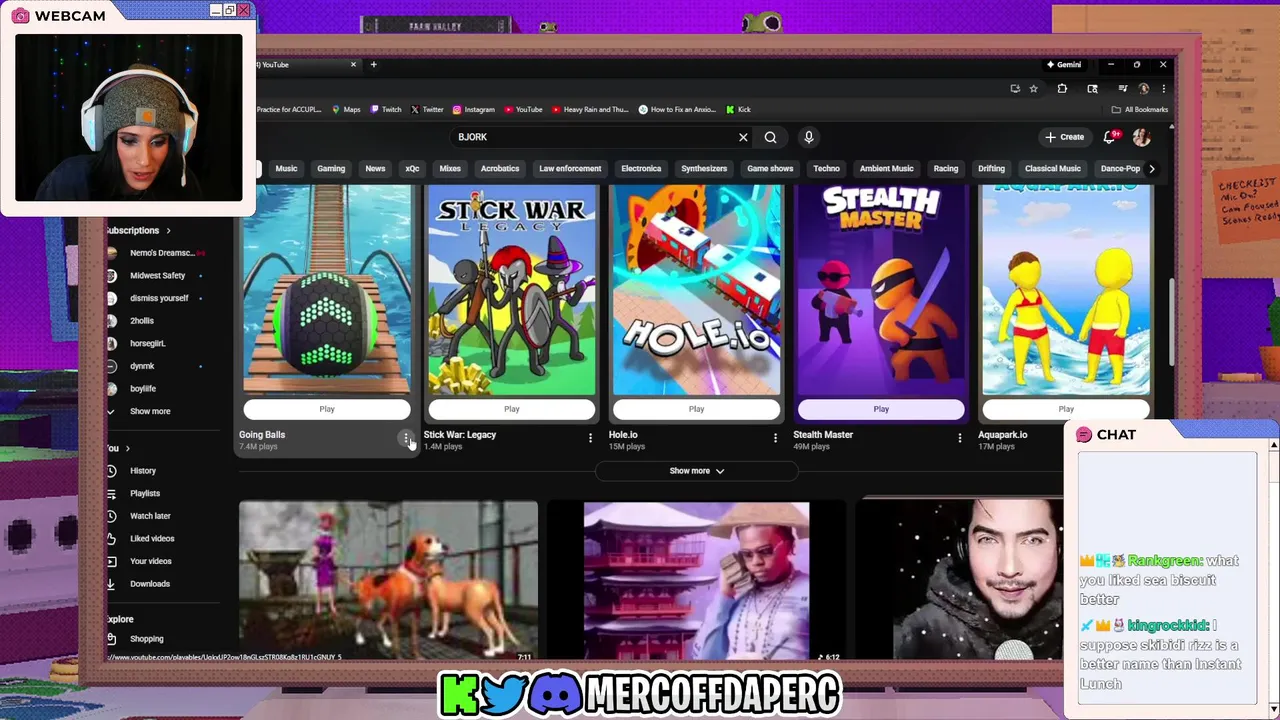Open the Twitch bookmark
The width and height of the screenshot is (1280, 720).
coord(386,109)
